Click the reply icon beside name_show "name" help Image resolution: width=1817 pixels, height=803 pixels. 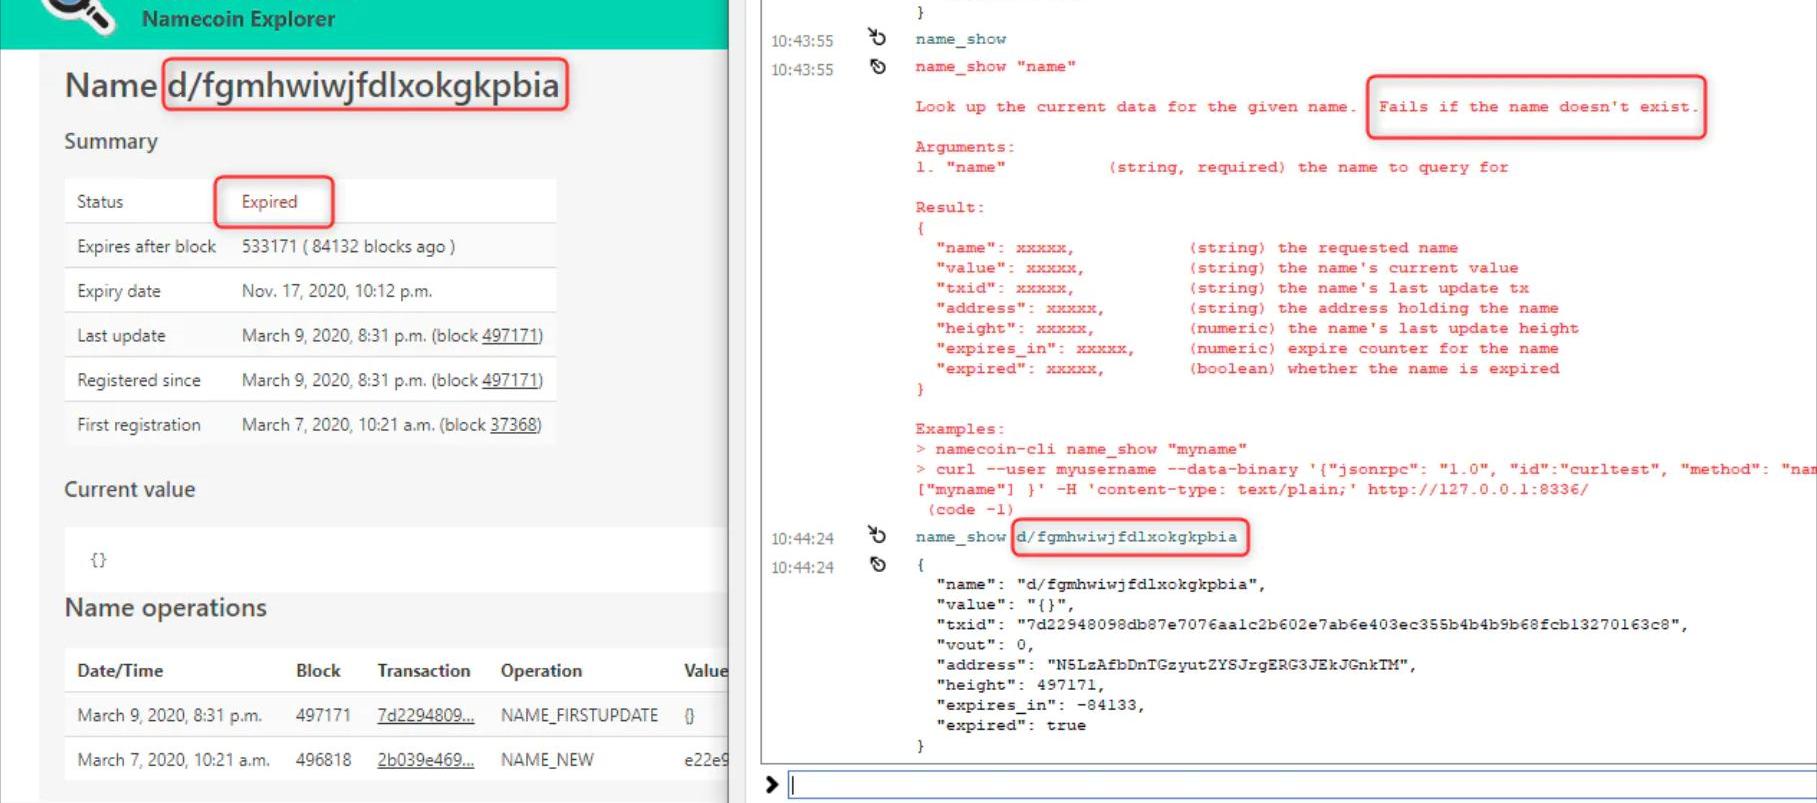pyautogui.click(x=877, y=67)
